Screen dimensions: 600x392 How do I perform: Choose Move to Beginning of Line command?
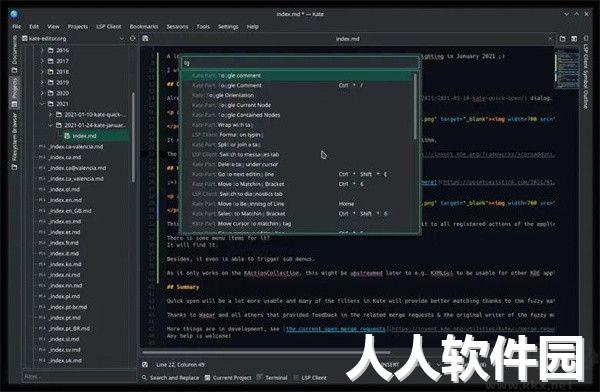[x=297, y=204]
